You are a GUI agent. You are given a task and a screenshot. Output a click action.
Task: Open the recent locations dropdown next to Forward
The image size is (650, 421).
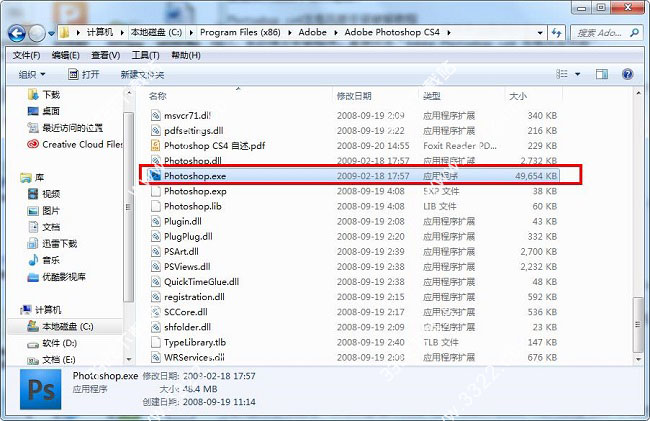coord(51,34)
